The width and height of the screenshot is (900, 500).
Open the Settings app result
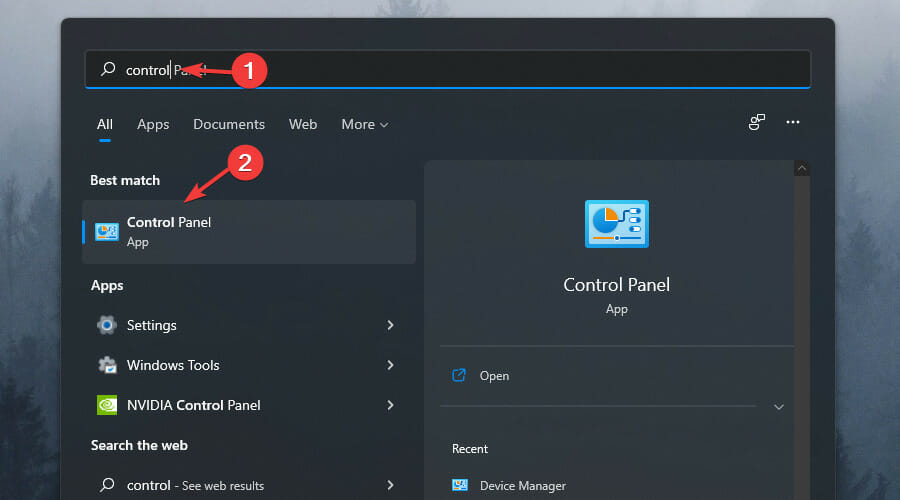(x=249, y=325)
